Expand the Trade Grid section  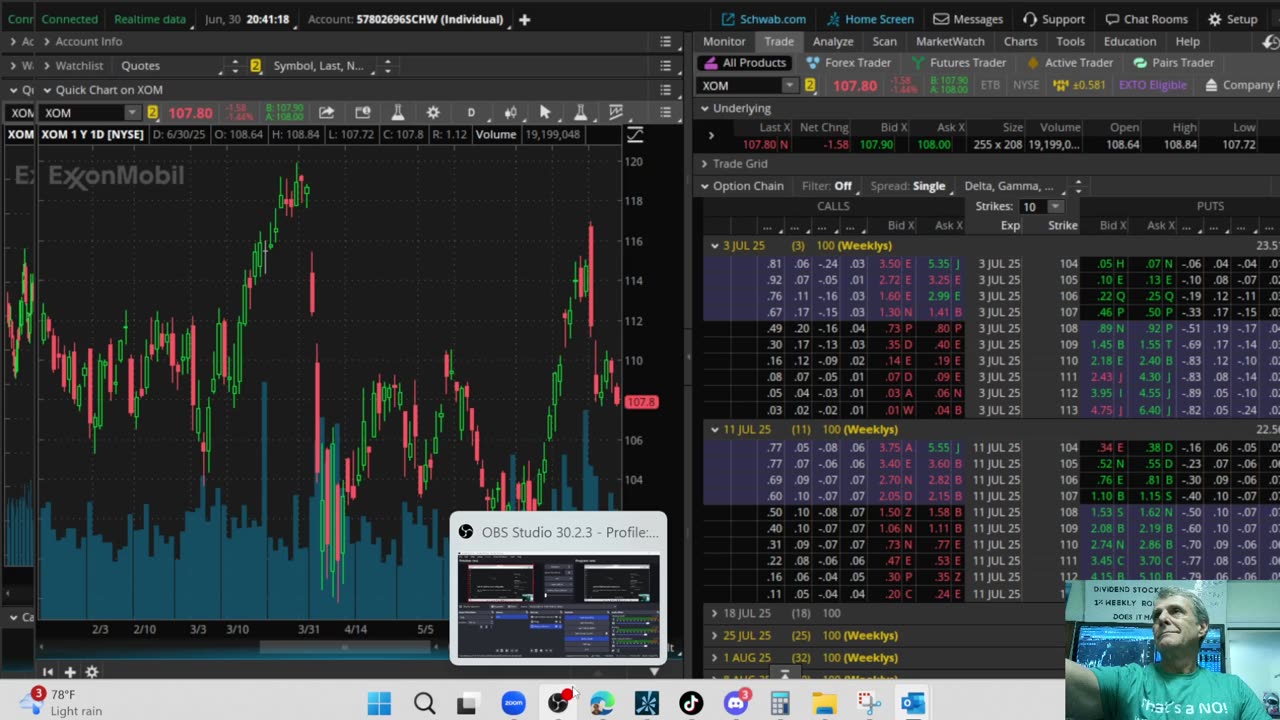pos(705,163)
